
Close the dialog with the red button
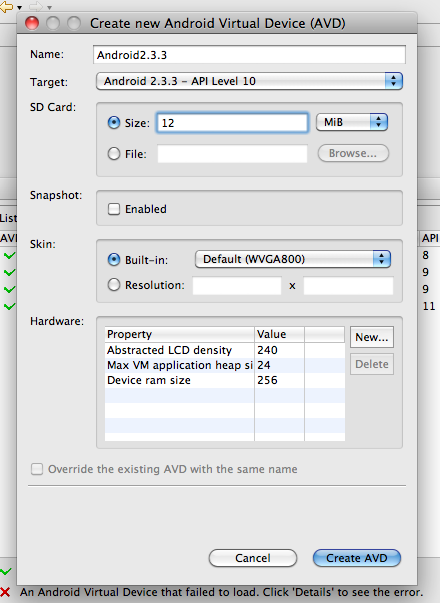point(32,23)
